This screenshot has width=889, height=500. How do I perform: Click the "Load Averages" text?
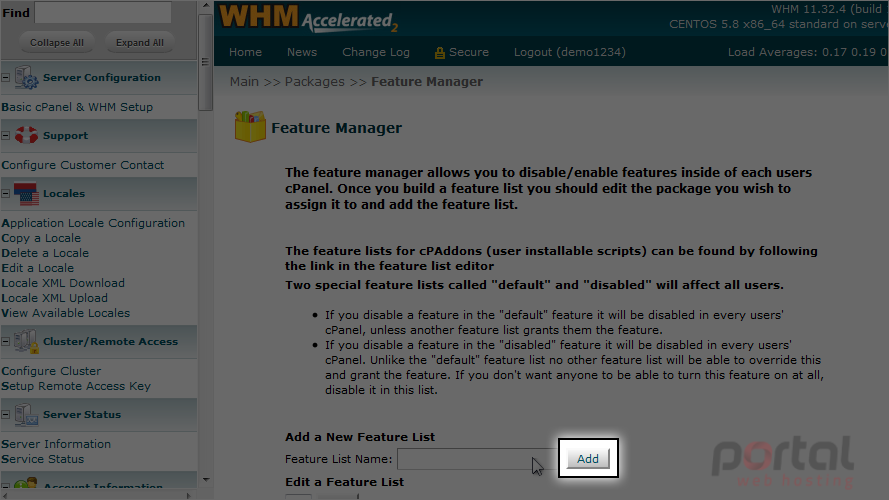point(772,52)
